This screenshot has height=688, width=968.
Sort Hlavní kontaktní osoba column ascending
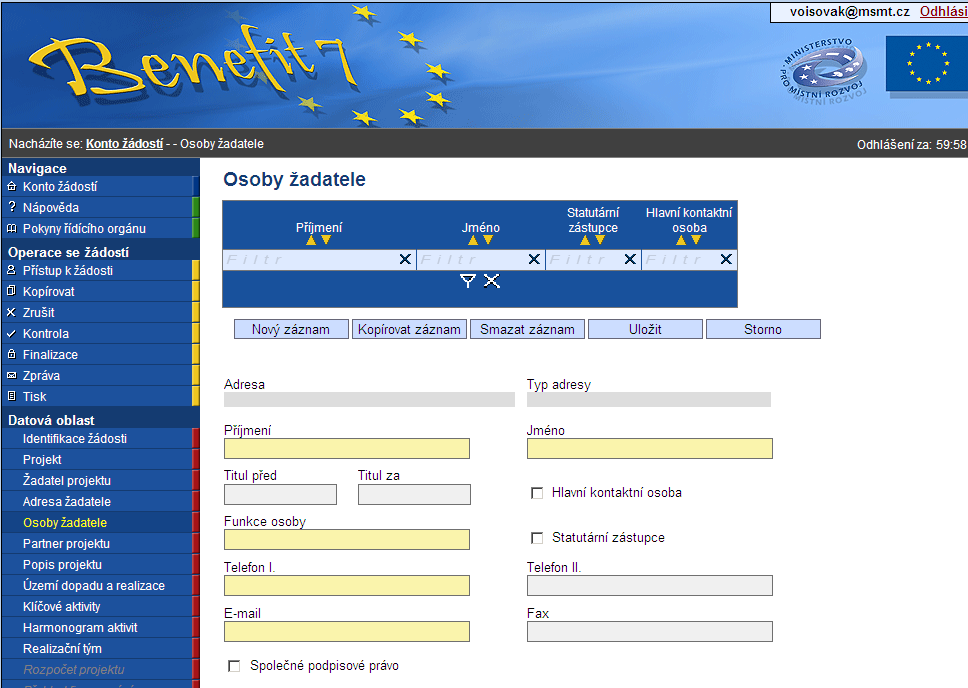681,240
